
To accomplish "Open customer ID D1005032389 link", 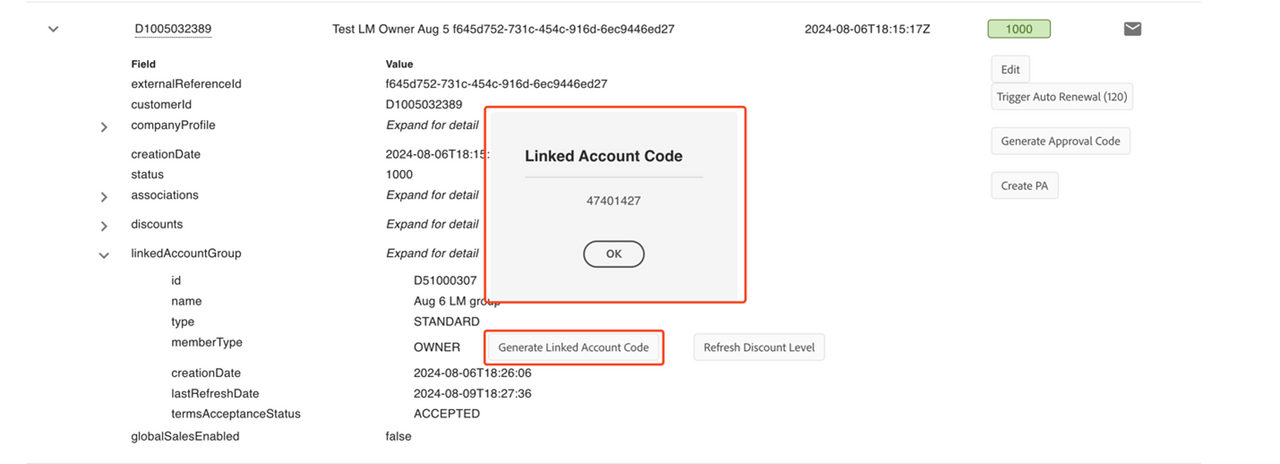I will 173,29.
